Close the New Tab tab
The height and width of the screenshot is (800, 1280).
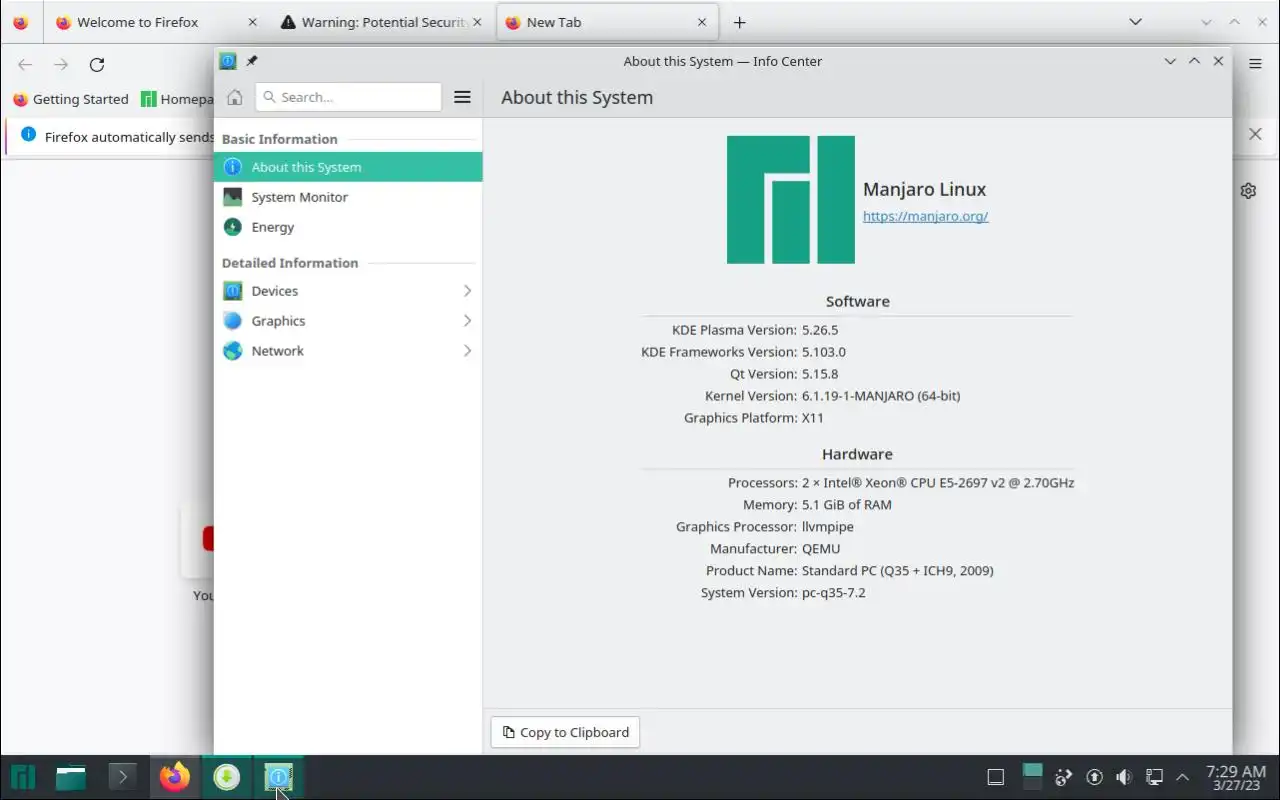tap(702, 22)
